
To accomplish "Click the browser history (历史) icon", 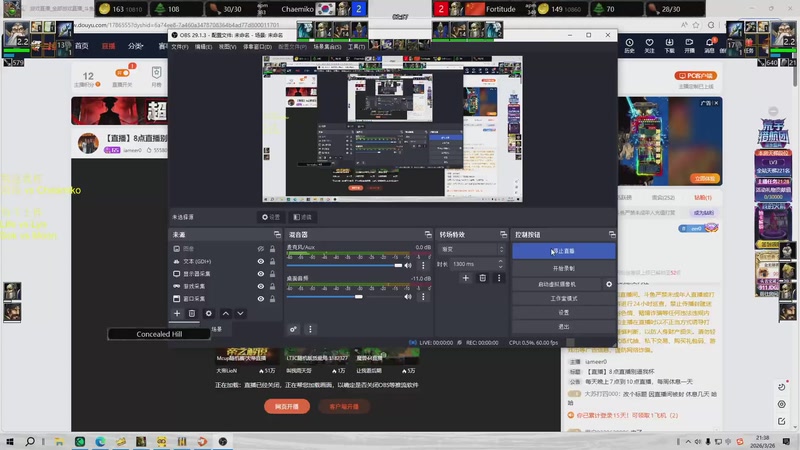I will click(x=630, y=45).
